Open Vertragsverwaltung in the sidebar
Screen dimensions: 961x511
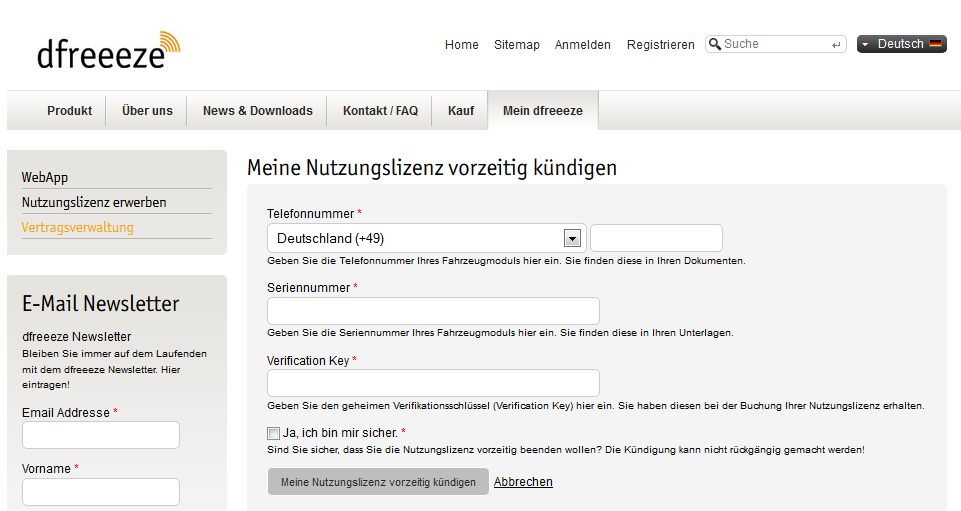(x=77, y=227)
